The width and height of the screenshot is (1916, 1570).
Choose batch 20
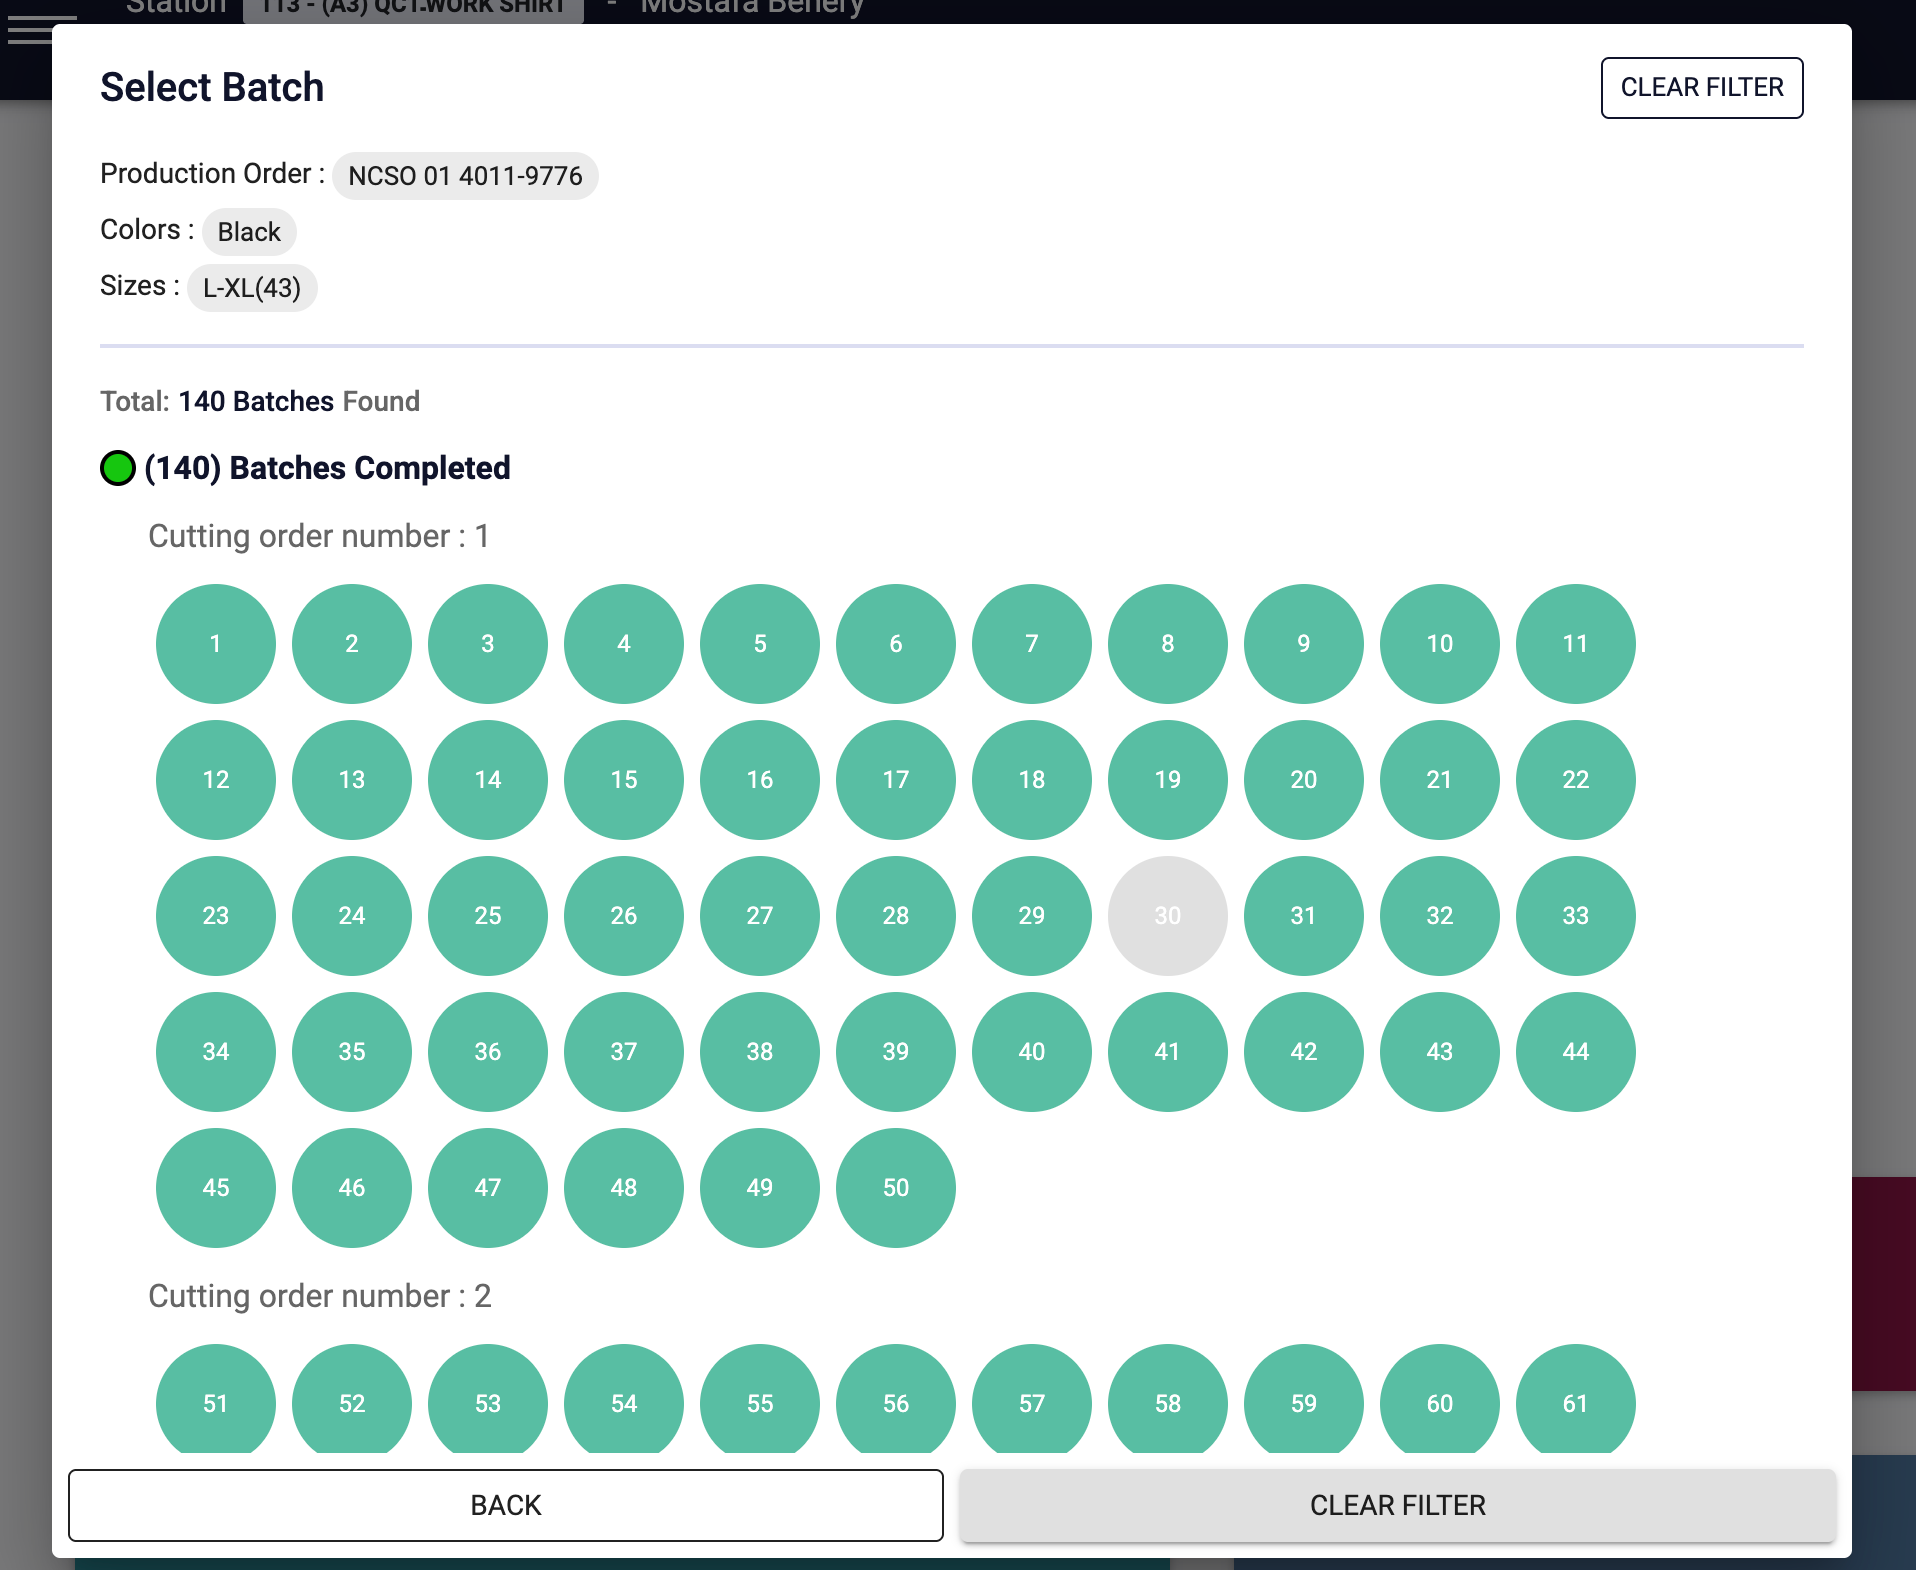click(1304, 780)
